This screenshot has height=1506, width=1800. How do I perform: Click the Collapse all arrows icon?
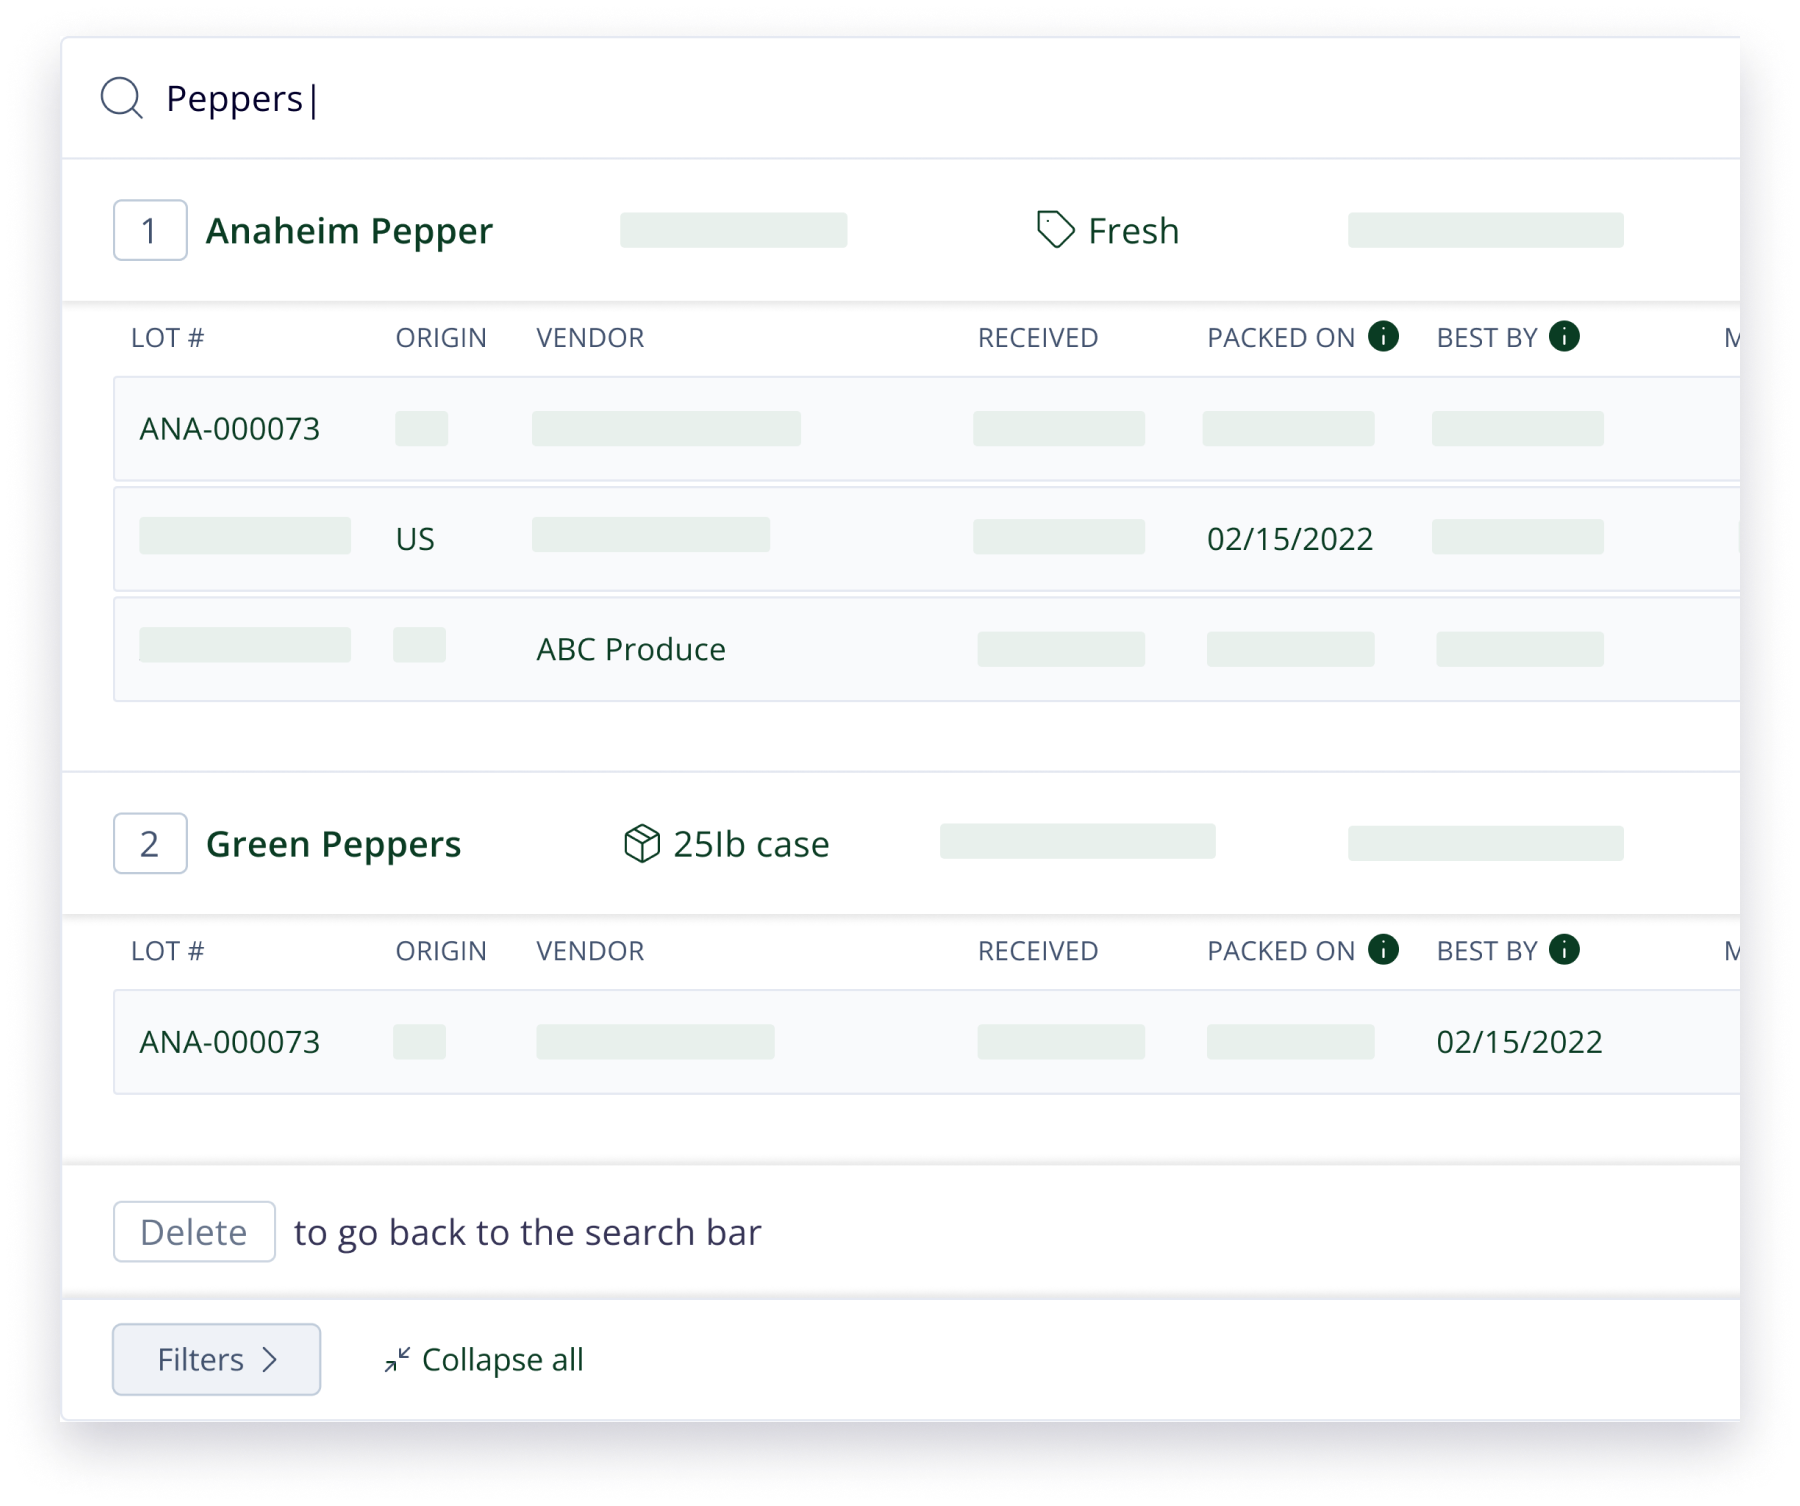(x=397, y=1360)
